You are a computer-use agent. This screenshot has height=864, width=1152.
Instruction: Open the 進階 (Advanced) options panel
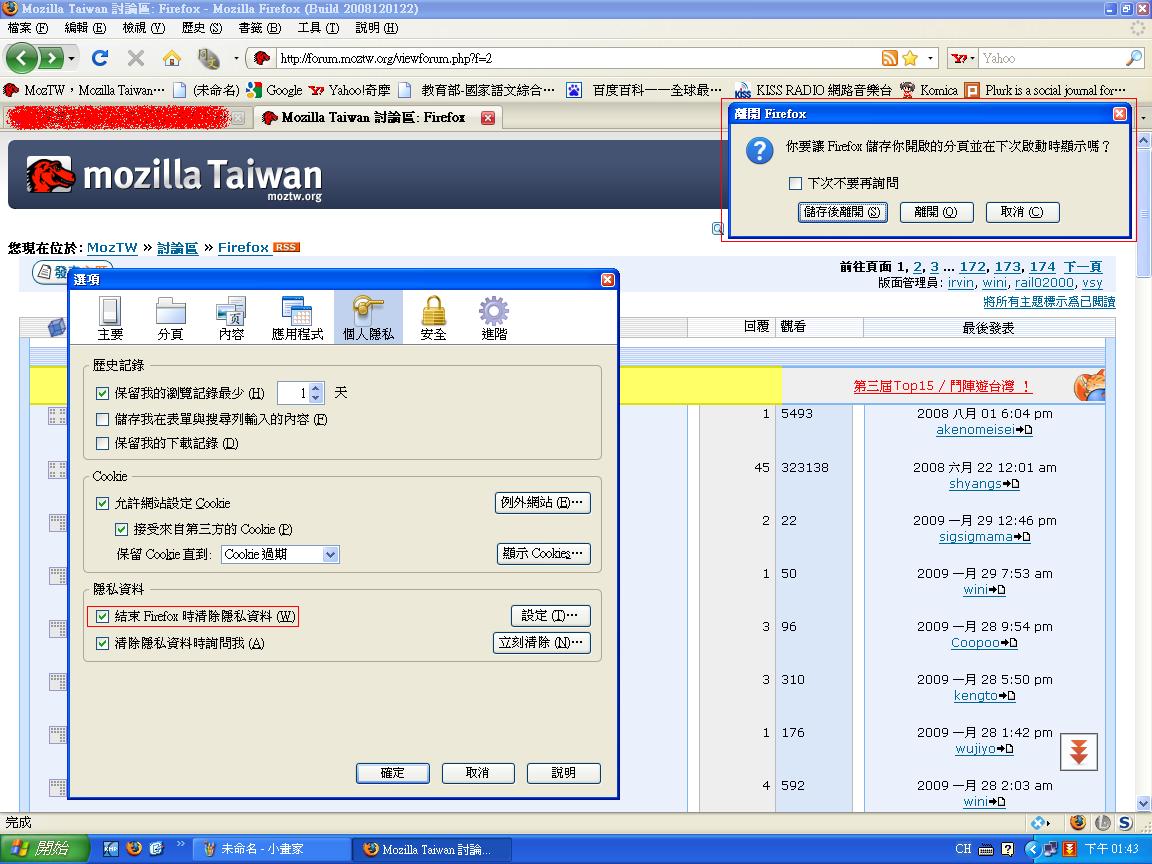point(494,319)
